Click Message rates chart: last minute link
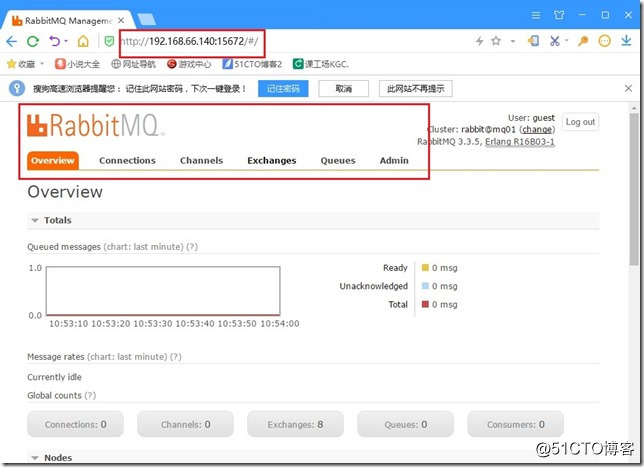This screenshot has width=644, height=467. [127, 357]
